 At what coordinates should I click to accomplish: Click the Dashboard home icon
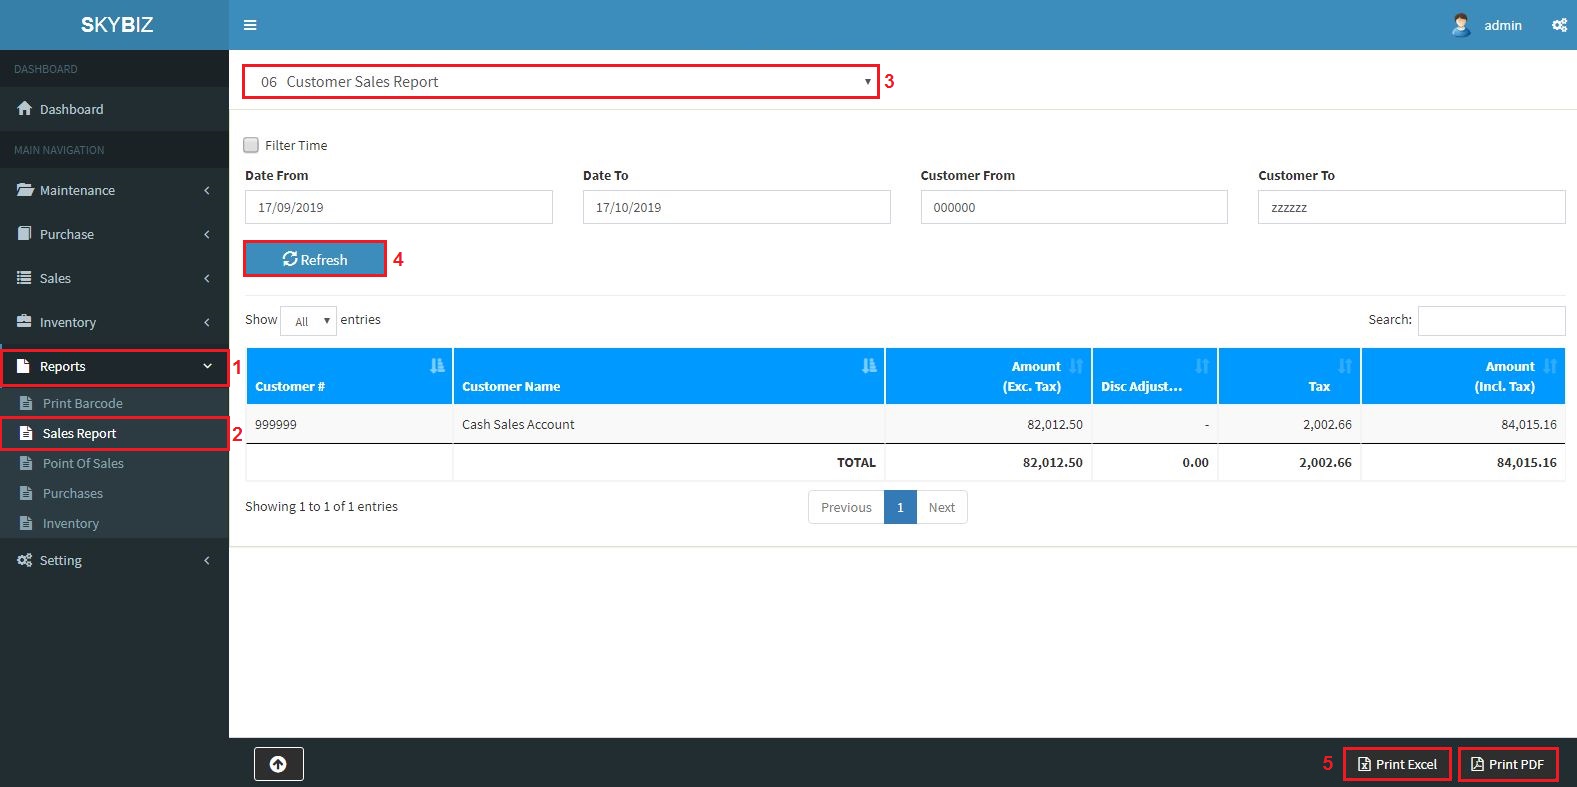pos(25,109)
